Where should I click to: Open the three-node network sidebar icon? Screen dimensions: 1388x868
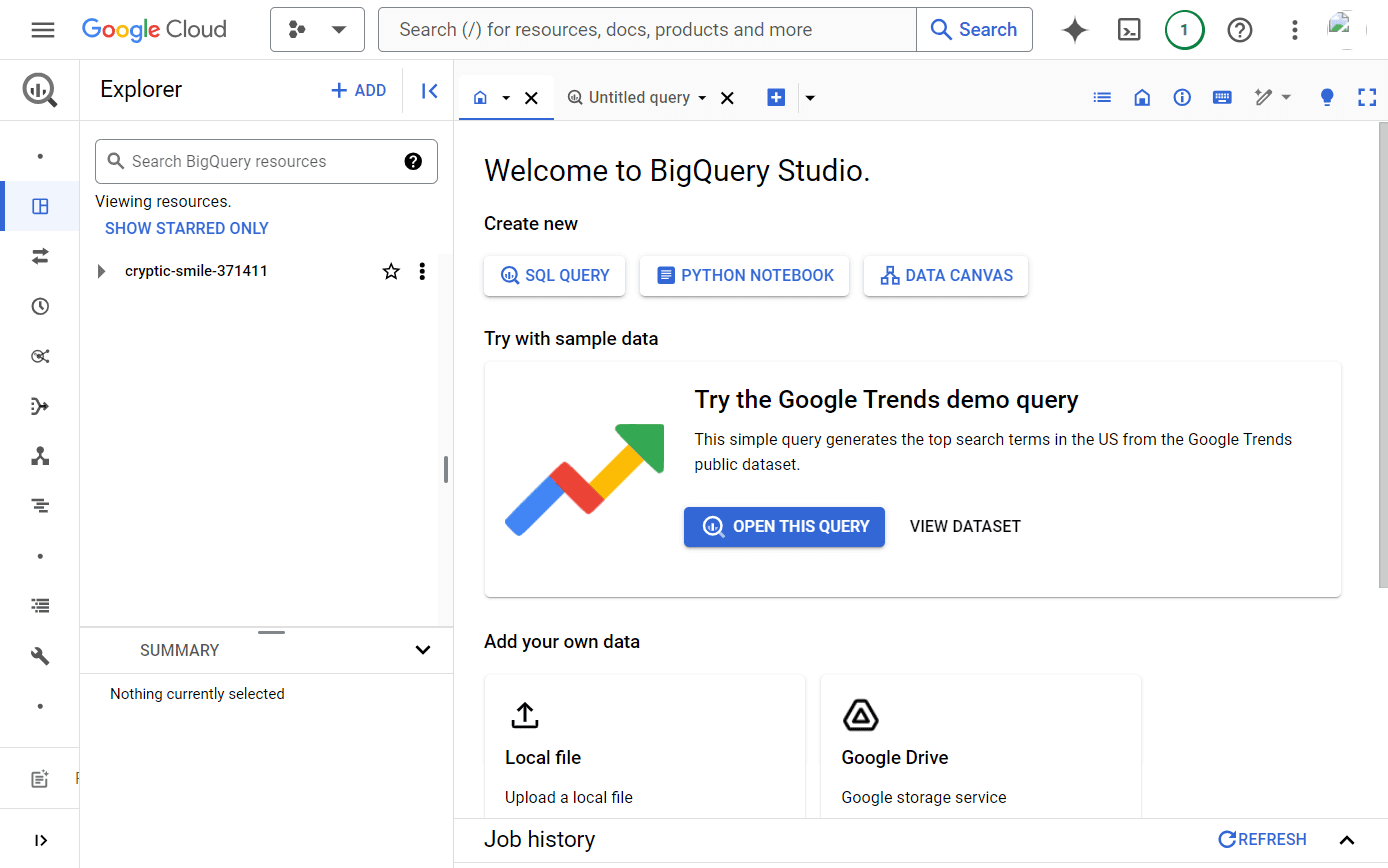click(x=40, y=456)
